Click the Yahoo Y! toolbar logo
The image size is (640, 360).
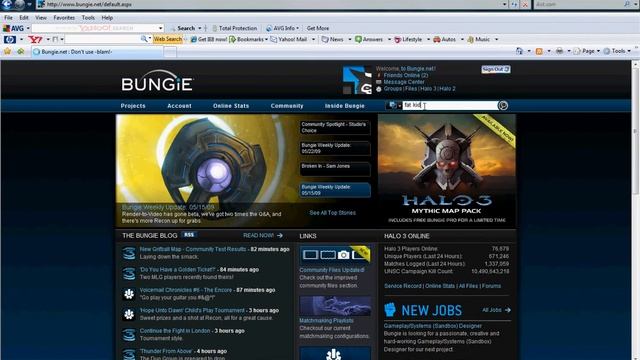pyautogui.click(x=36, y=39)
